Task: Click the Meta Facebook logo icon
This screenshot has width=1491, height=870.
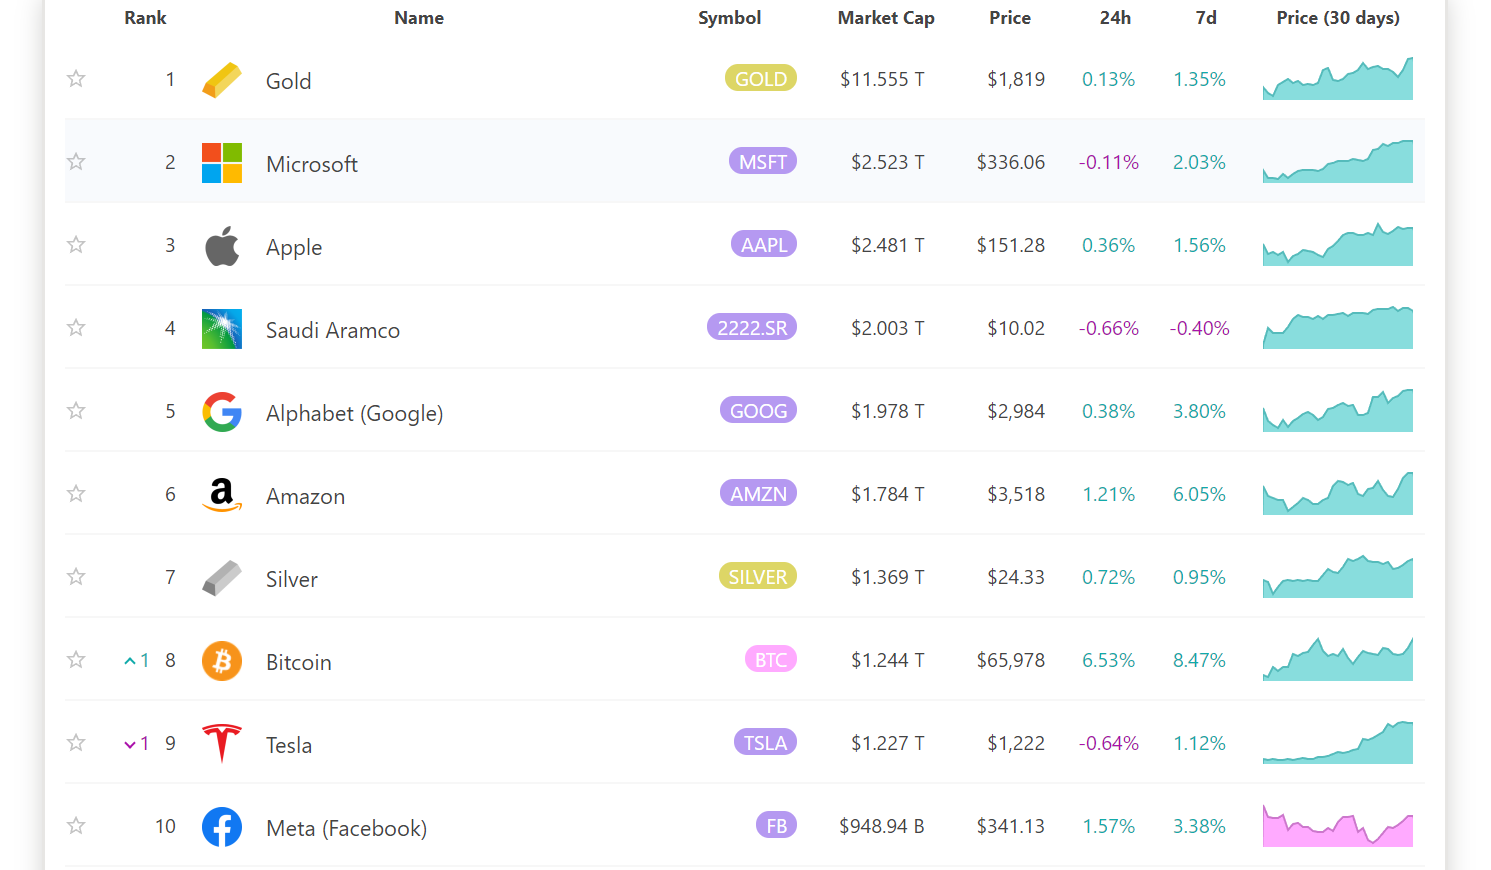Action: click(221, 826)
